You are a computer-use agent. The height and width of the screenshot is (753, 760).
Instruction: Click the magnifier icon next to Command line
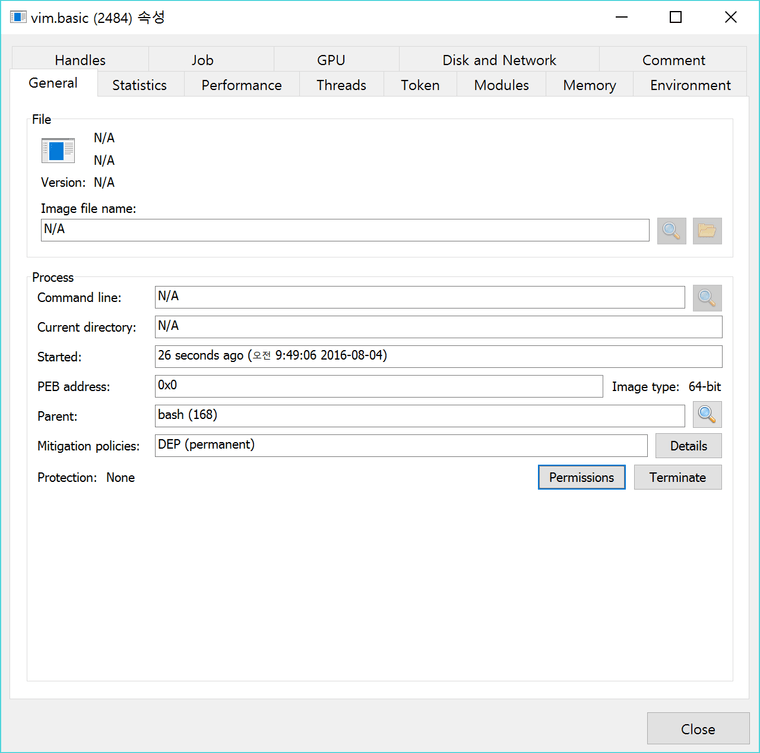click(x=707, y=298)
